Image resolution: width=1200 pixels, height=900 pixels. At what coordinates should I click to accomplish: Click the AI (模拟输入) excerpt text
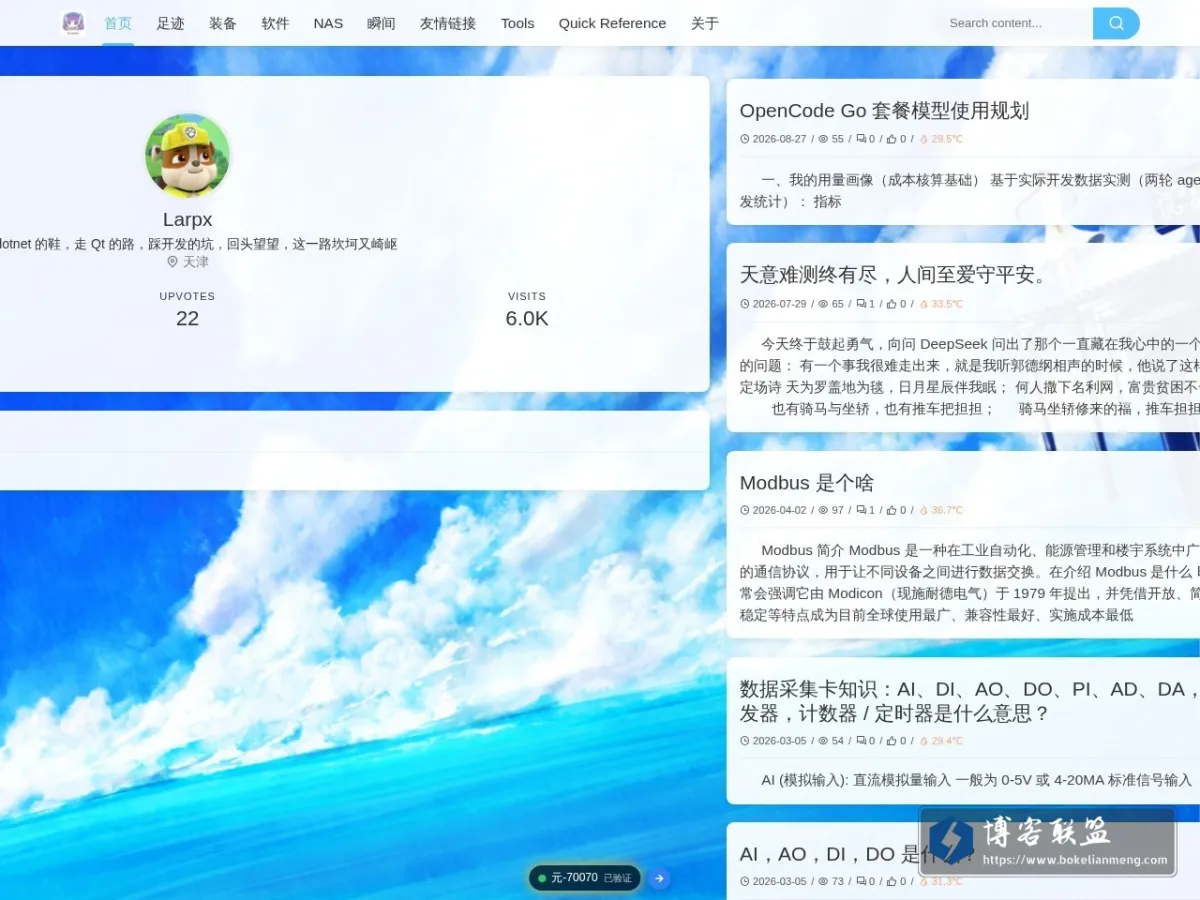tap(976, 779)
